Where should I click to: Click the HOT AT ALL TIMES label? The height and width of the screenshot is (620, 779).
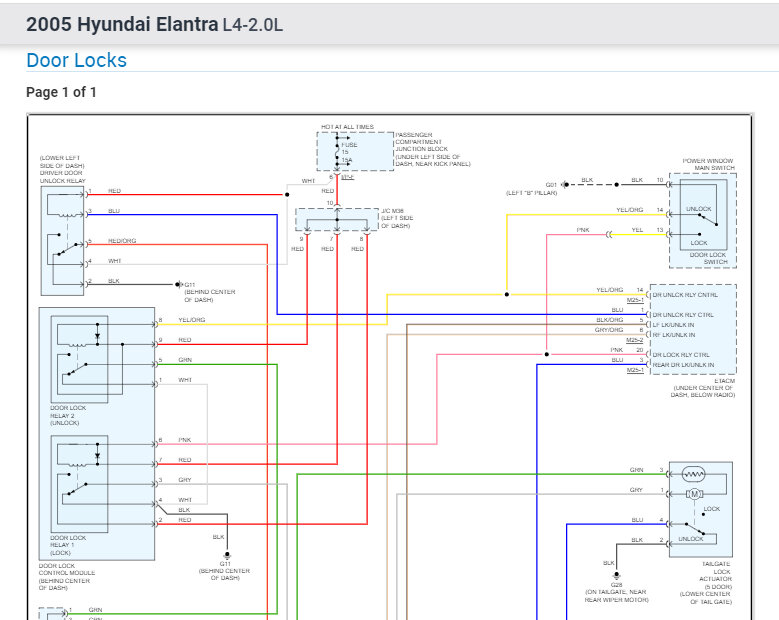pyautogui.click(x=347, y=127)
